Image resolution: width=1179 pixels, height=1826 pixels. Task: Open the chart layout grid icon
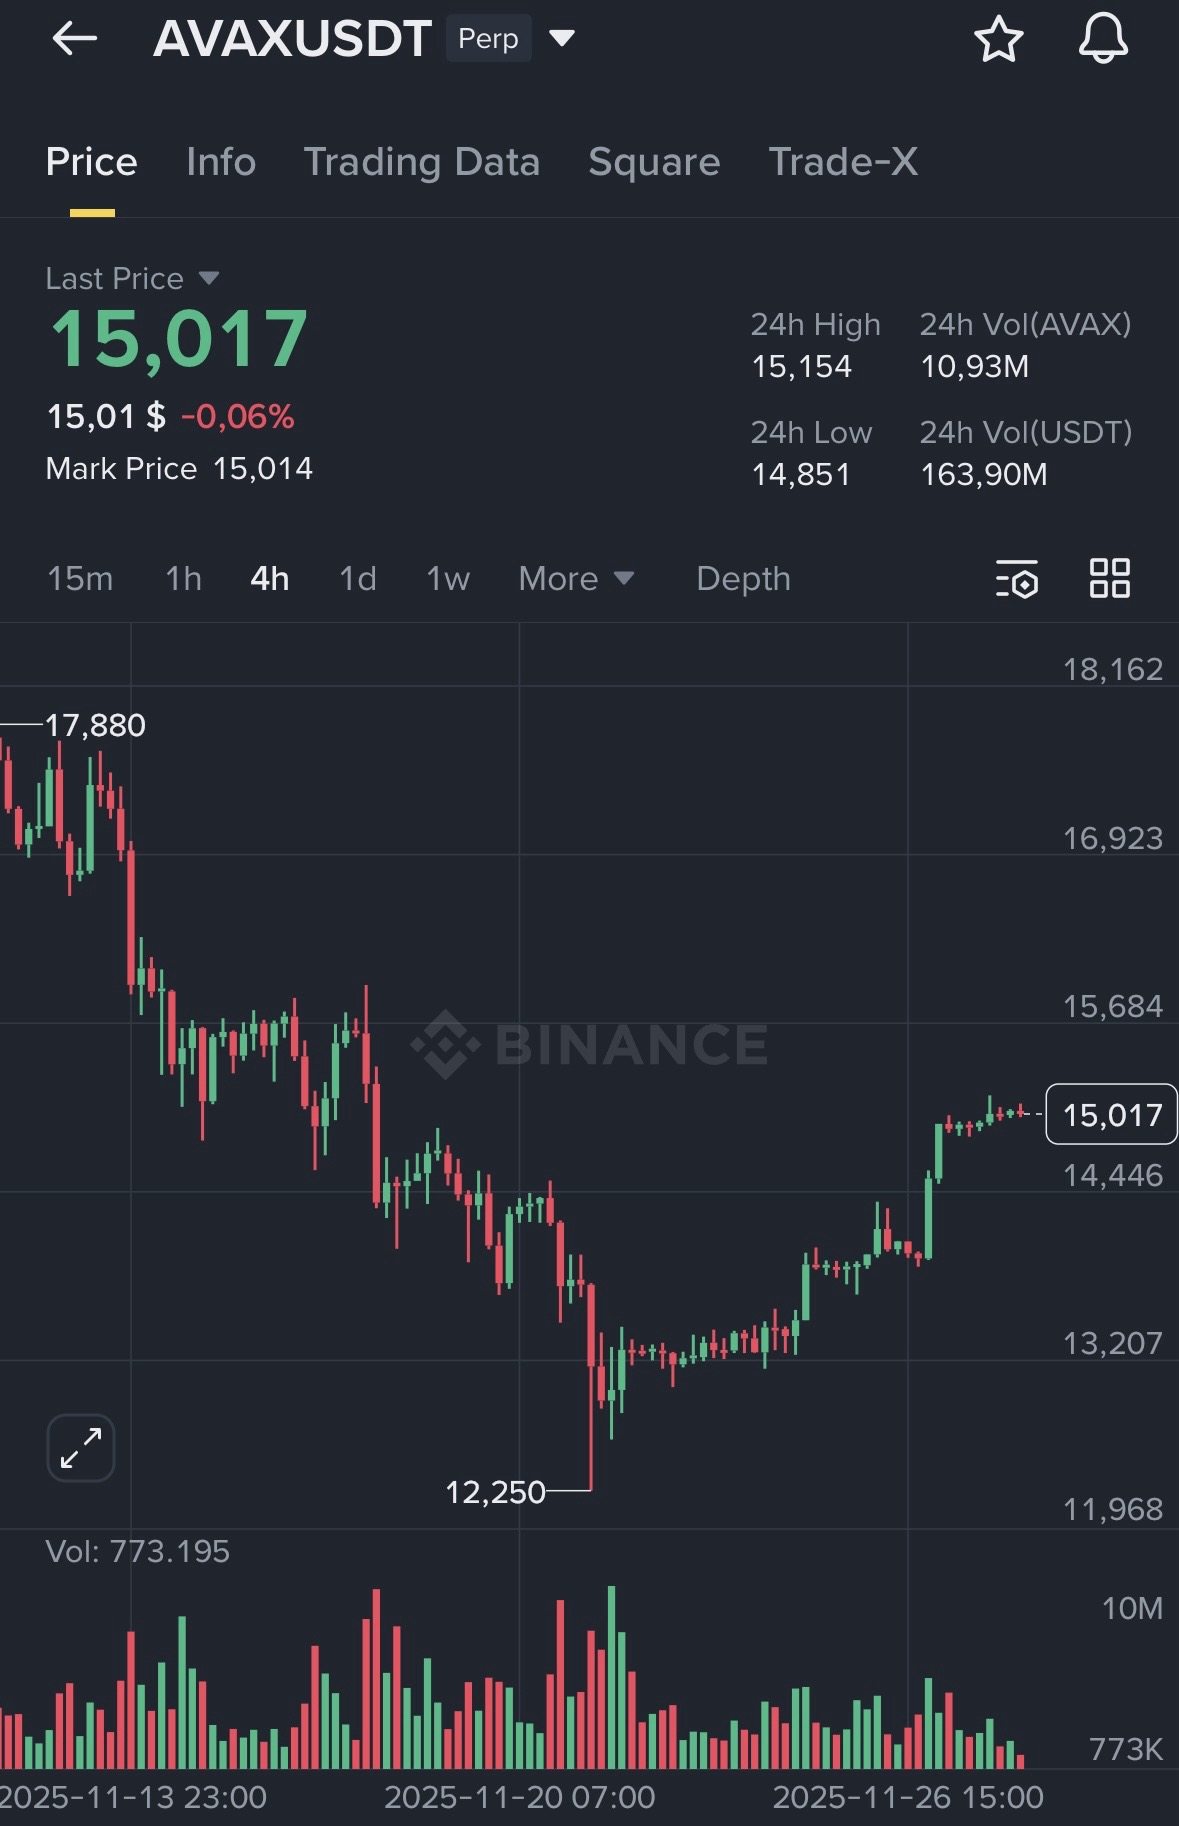click(1109, 578)
